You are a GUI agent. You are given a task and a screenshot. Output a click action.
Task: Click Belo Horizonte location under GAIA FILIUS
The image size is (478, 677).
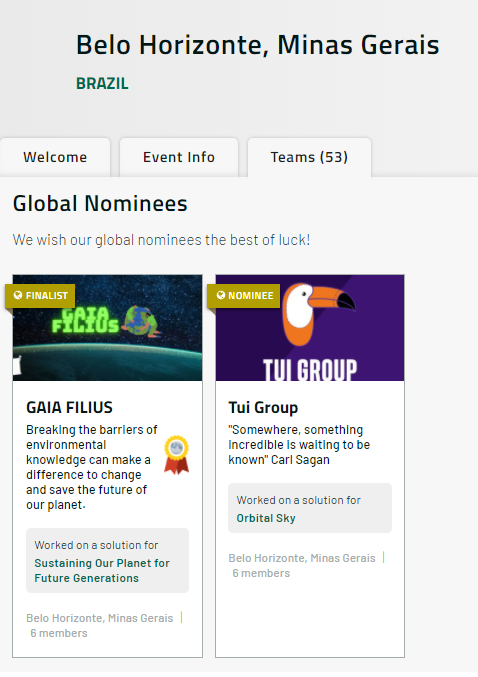100,618
